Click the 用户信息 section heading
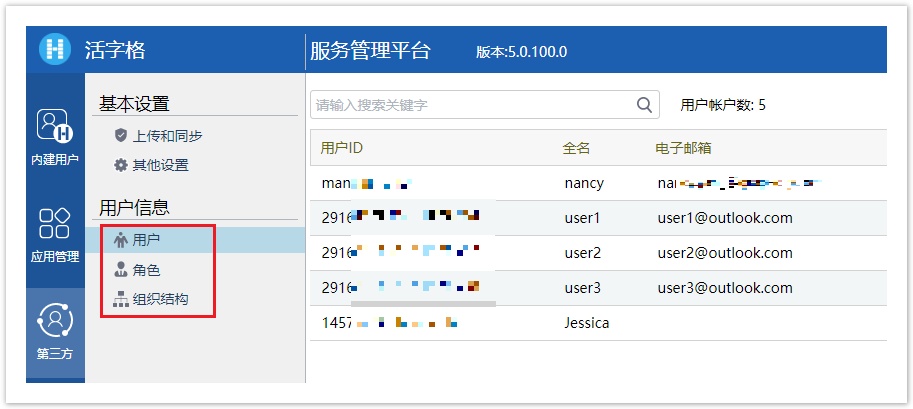This screenshot has width=913, height=409. pyautogui.click(x=134, y=207)
